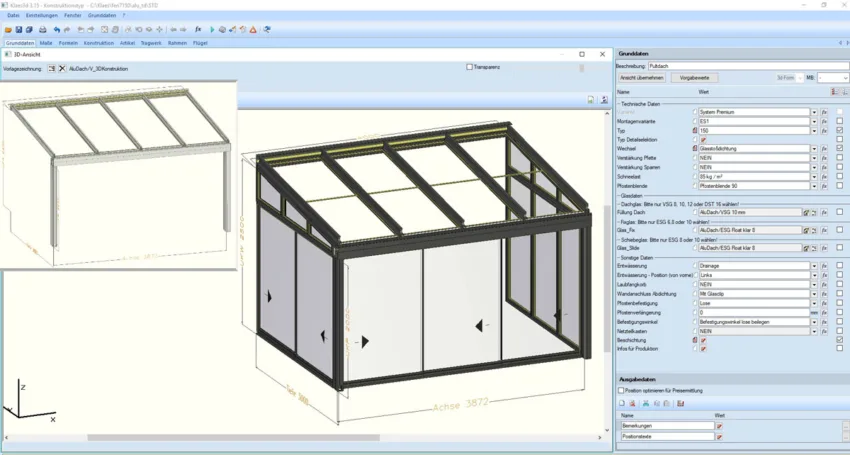Click cut scissors icon in Ausgabedaten toolbar
Image resolution: width=850 pixels, height=455 pixels.
(646, 403)
